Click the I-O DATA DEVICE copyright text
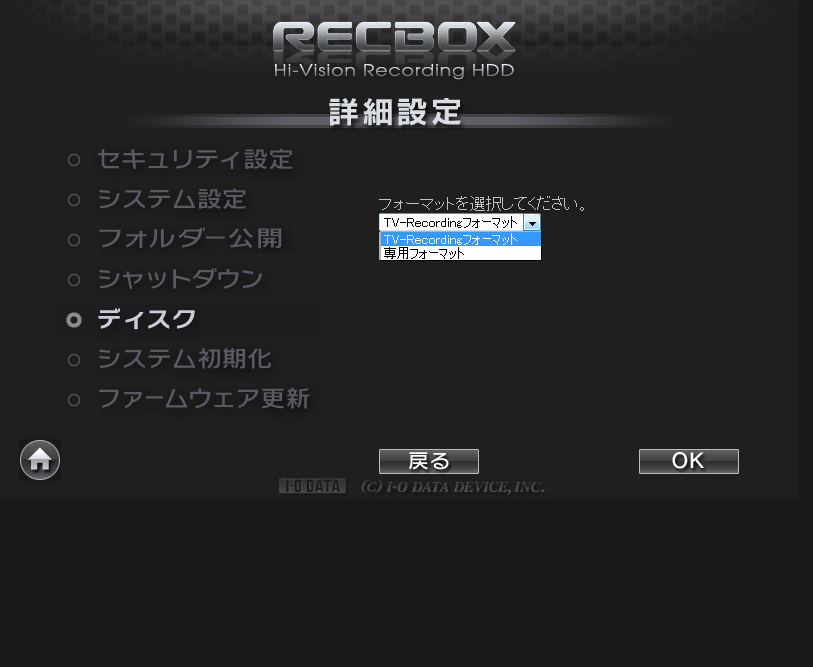 click(x=452, y=487)
